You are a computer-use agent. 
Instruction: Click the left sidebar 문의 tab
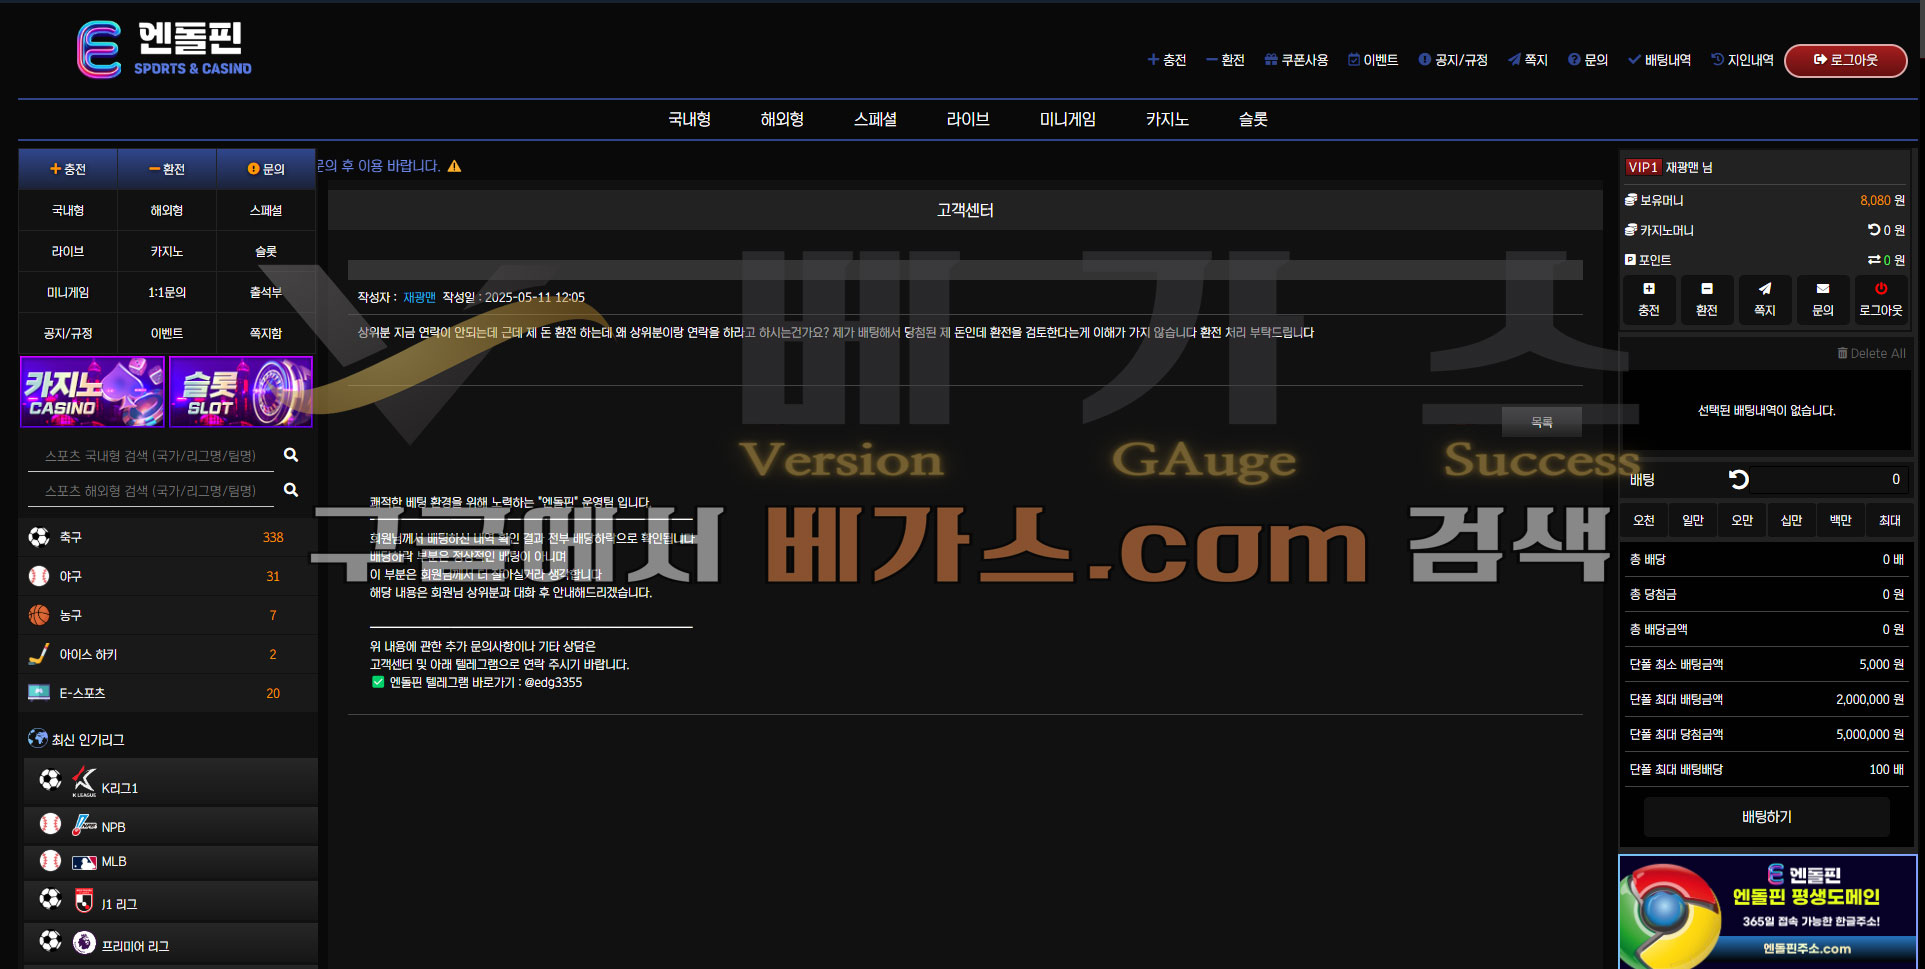266,169
